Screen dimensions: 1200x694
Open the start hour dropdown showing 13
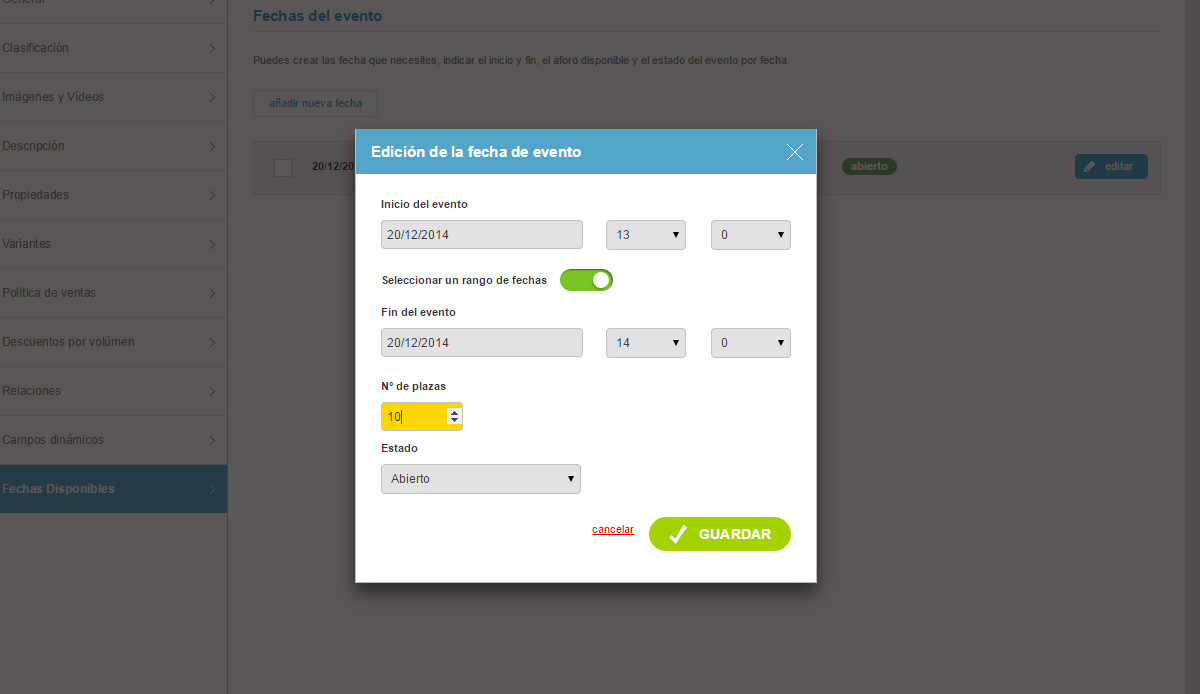[646, 235]
